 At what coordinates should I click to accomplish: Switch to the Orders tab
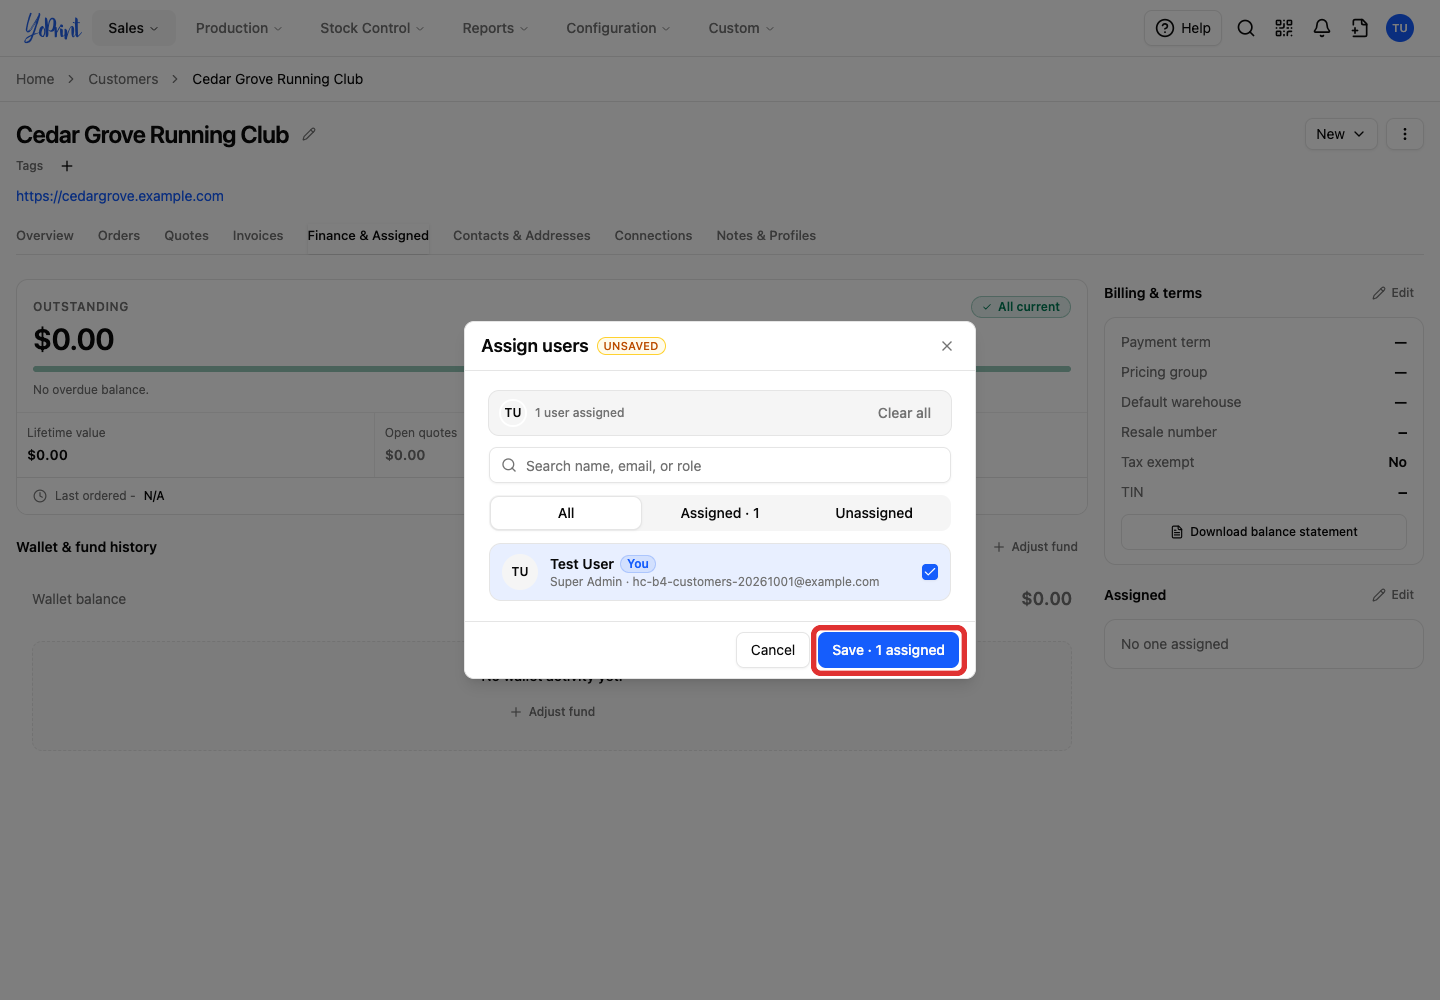pos(119,236)
